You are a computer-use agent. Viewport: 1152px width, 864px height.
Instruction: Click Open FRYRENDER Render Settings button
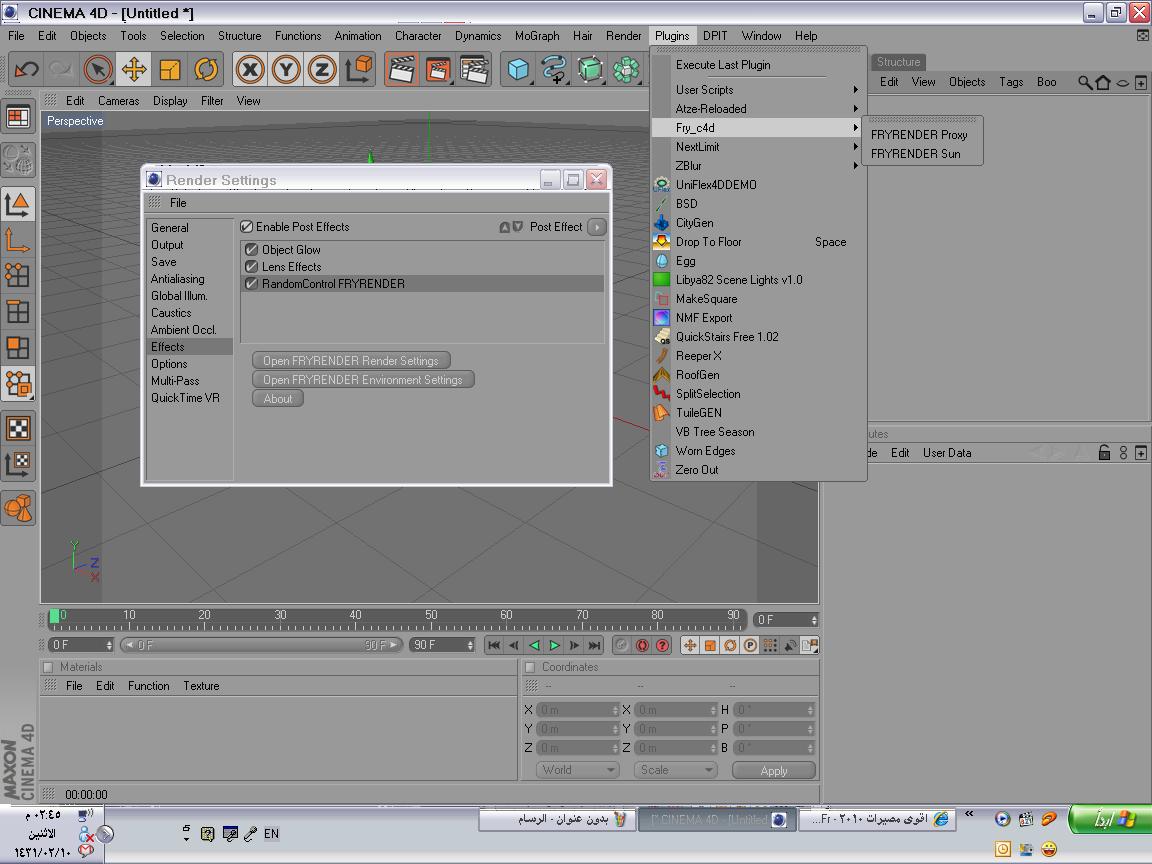[x=351, y=361]
